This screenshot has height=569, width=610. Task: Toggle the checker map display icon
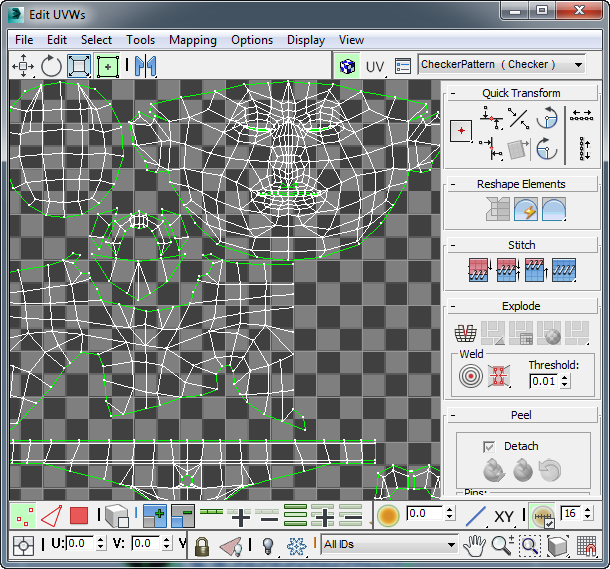point(347,66)
